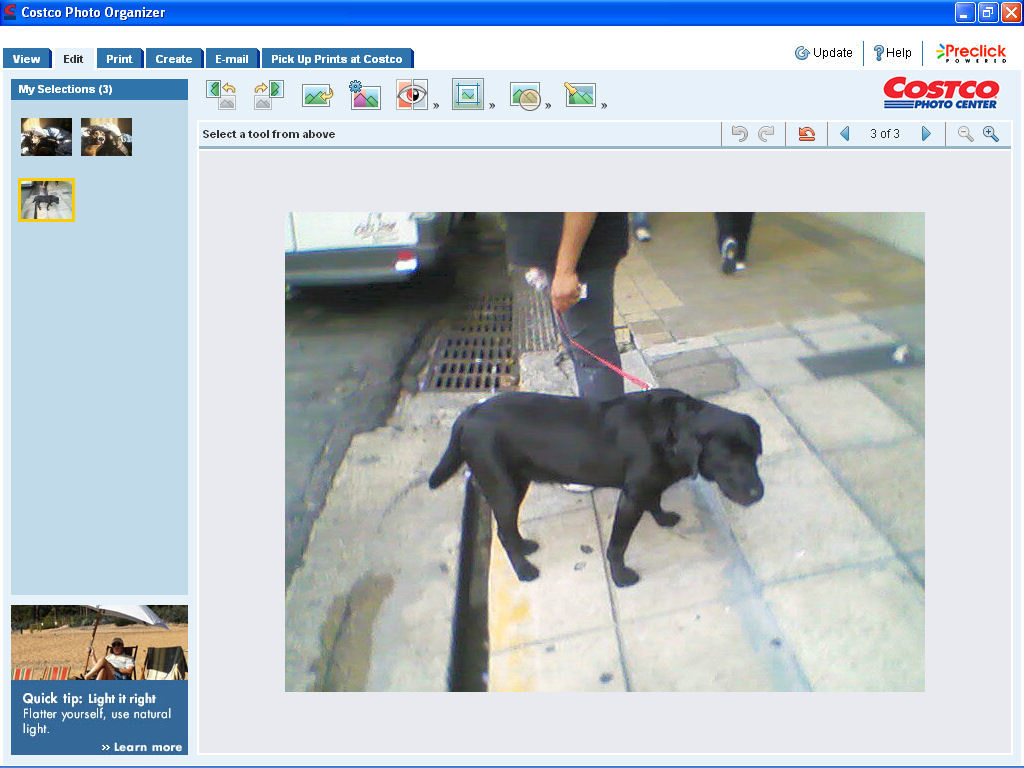Select the first thumbnail in My Selections
The height and width of the screenshot is (768, 1024).
point(46,137)
